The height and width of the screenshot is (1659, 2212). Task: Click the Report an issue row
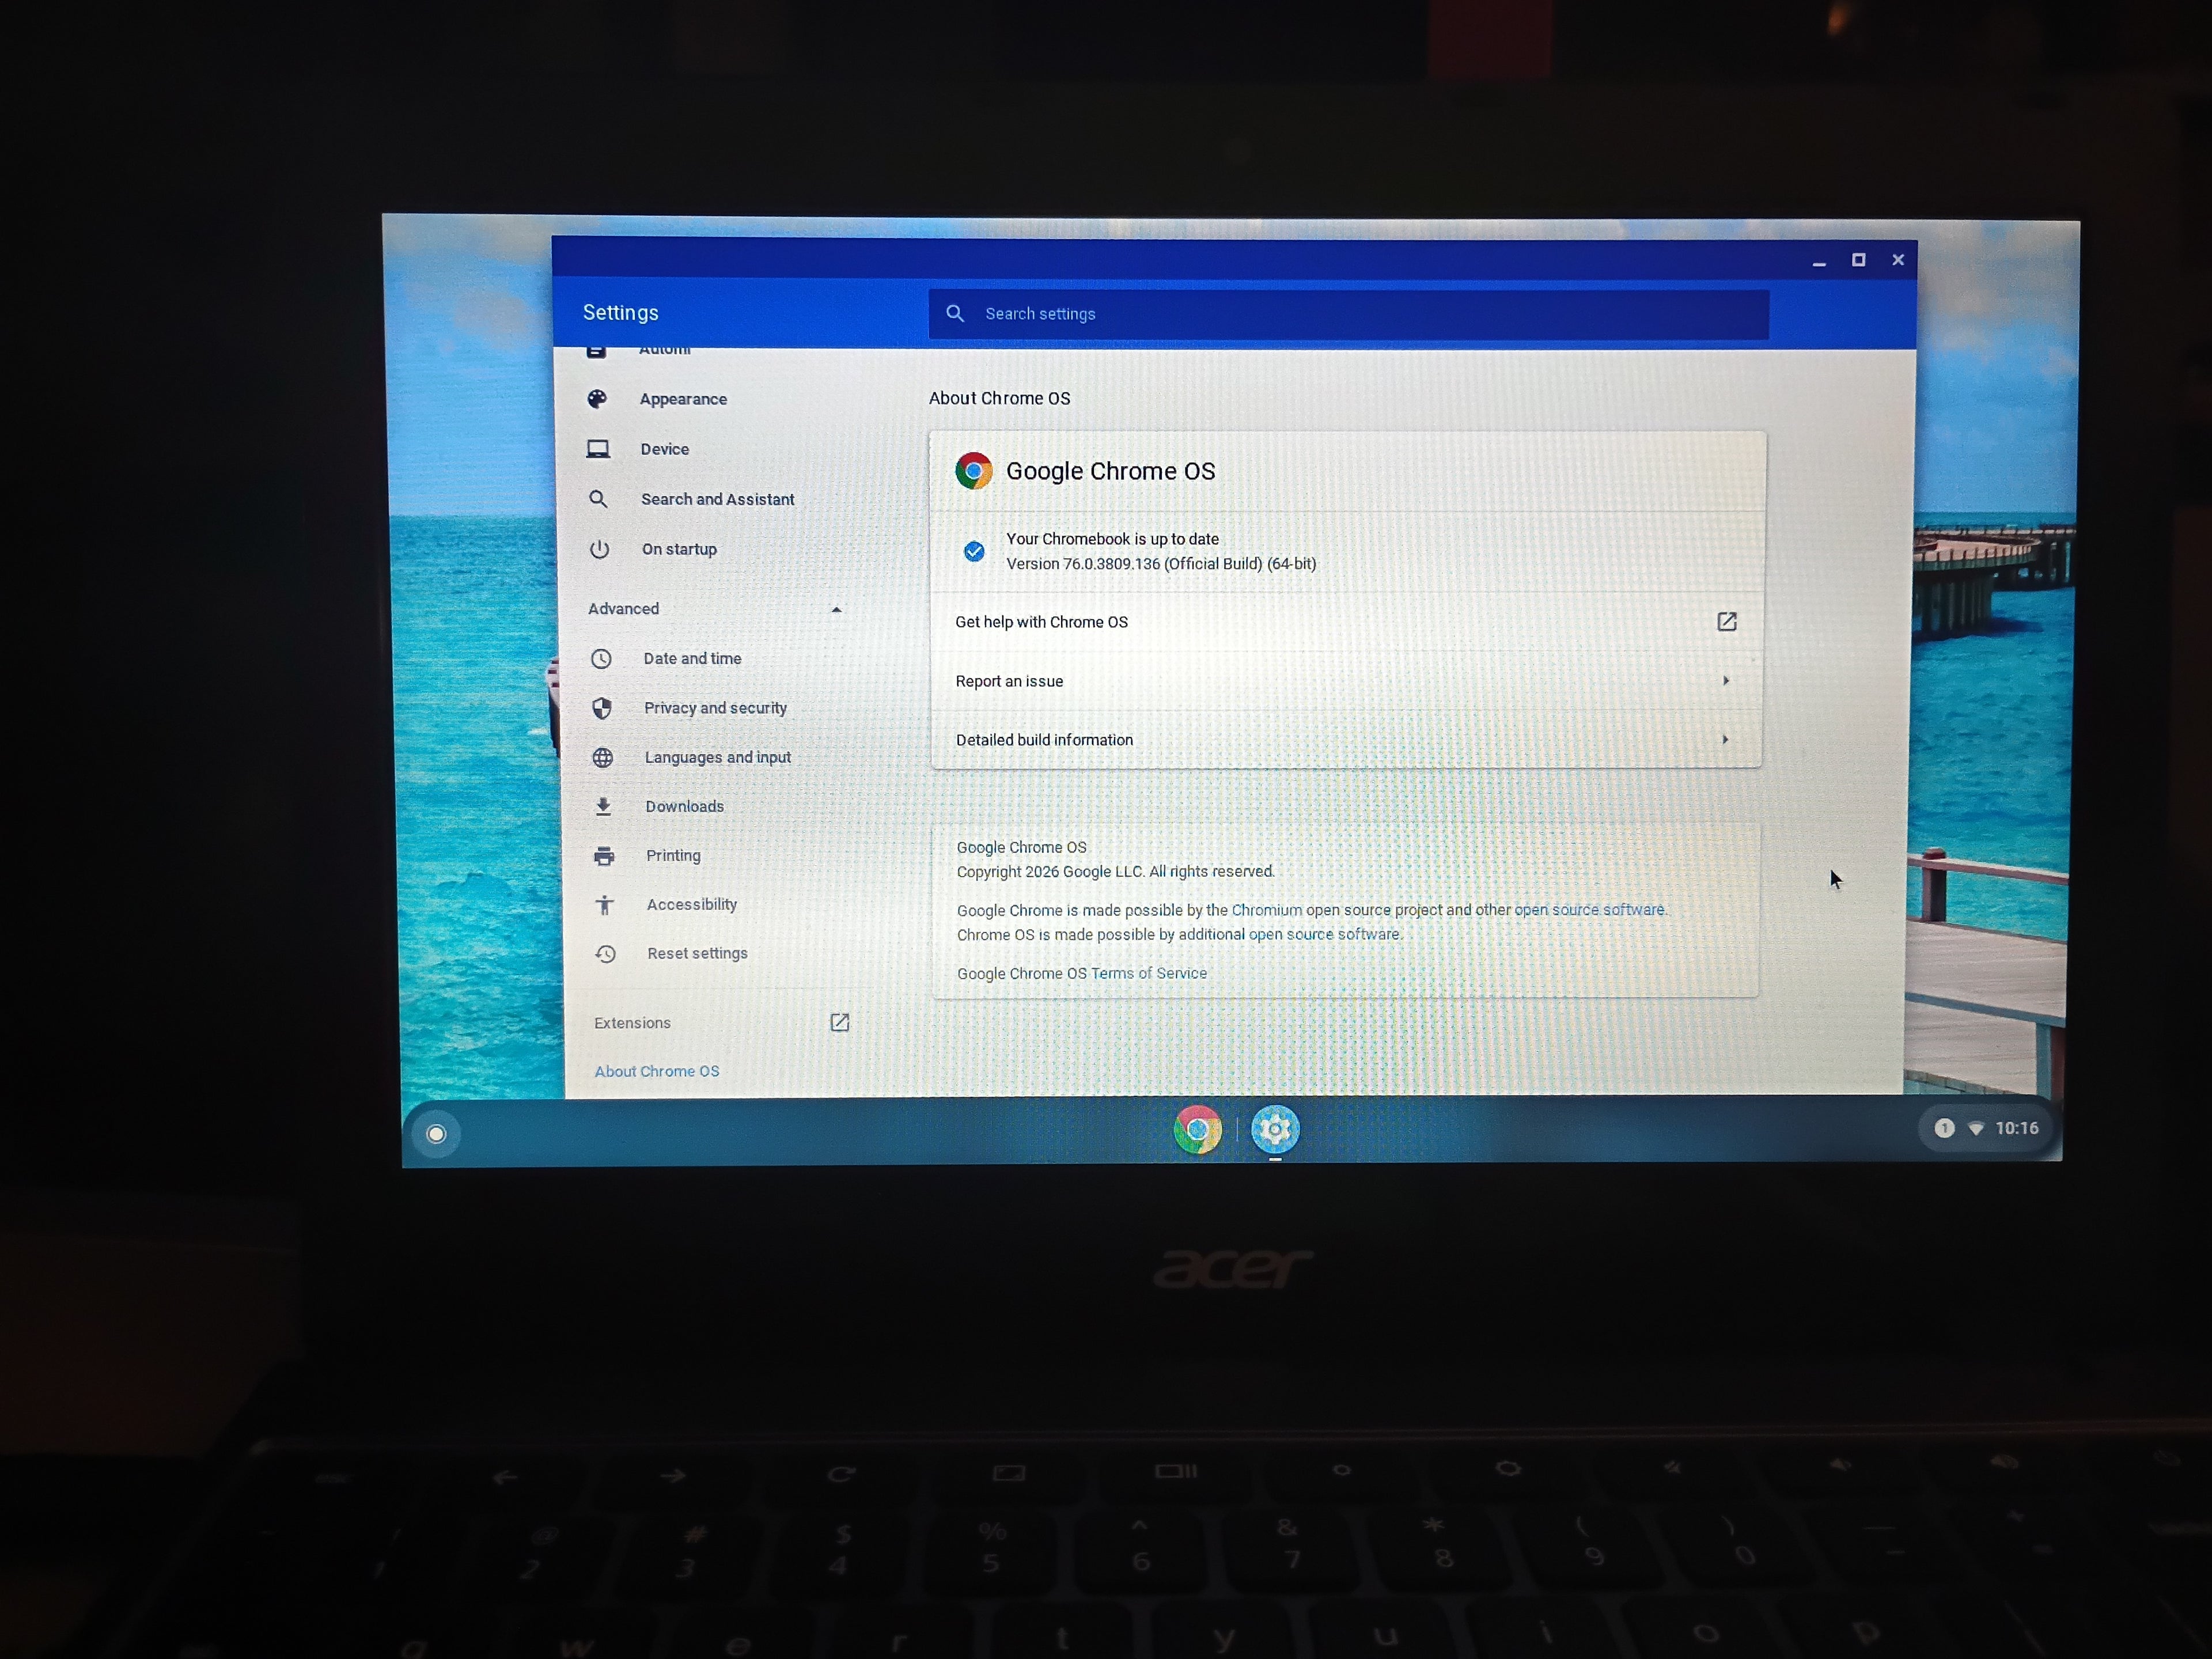tap(1346, 681)
